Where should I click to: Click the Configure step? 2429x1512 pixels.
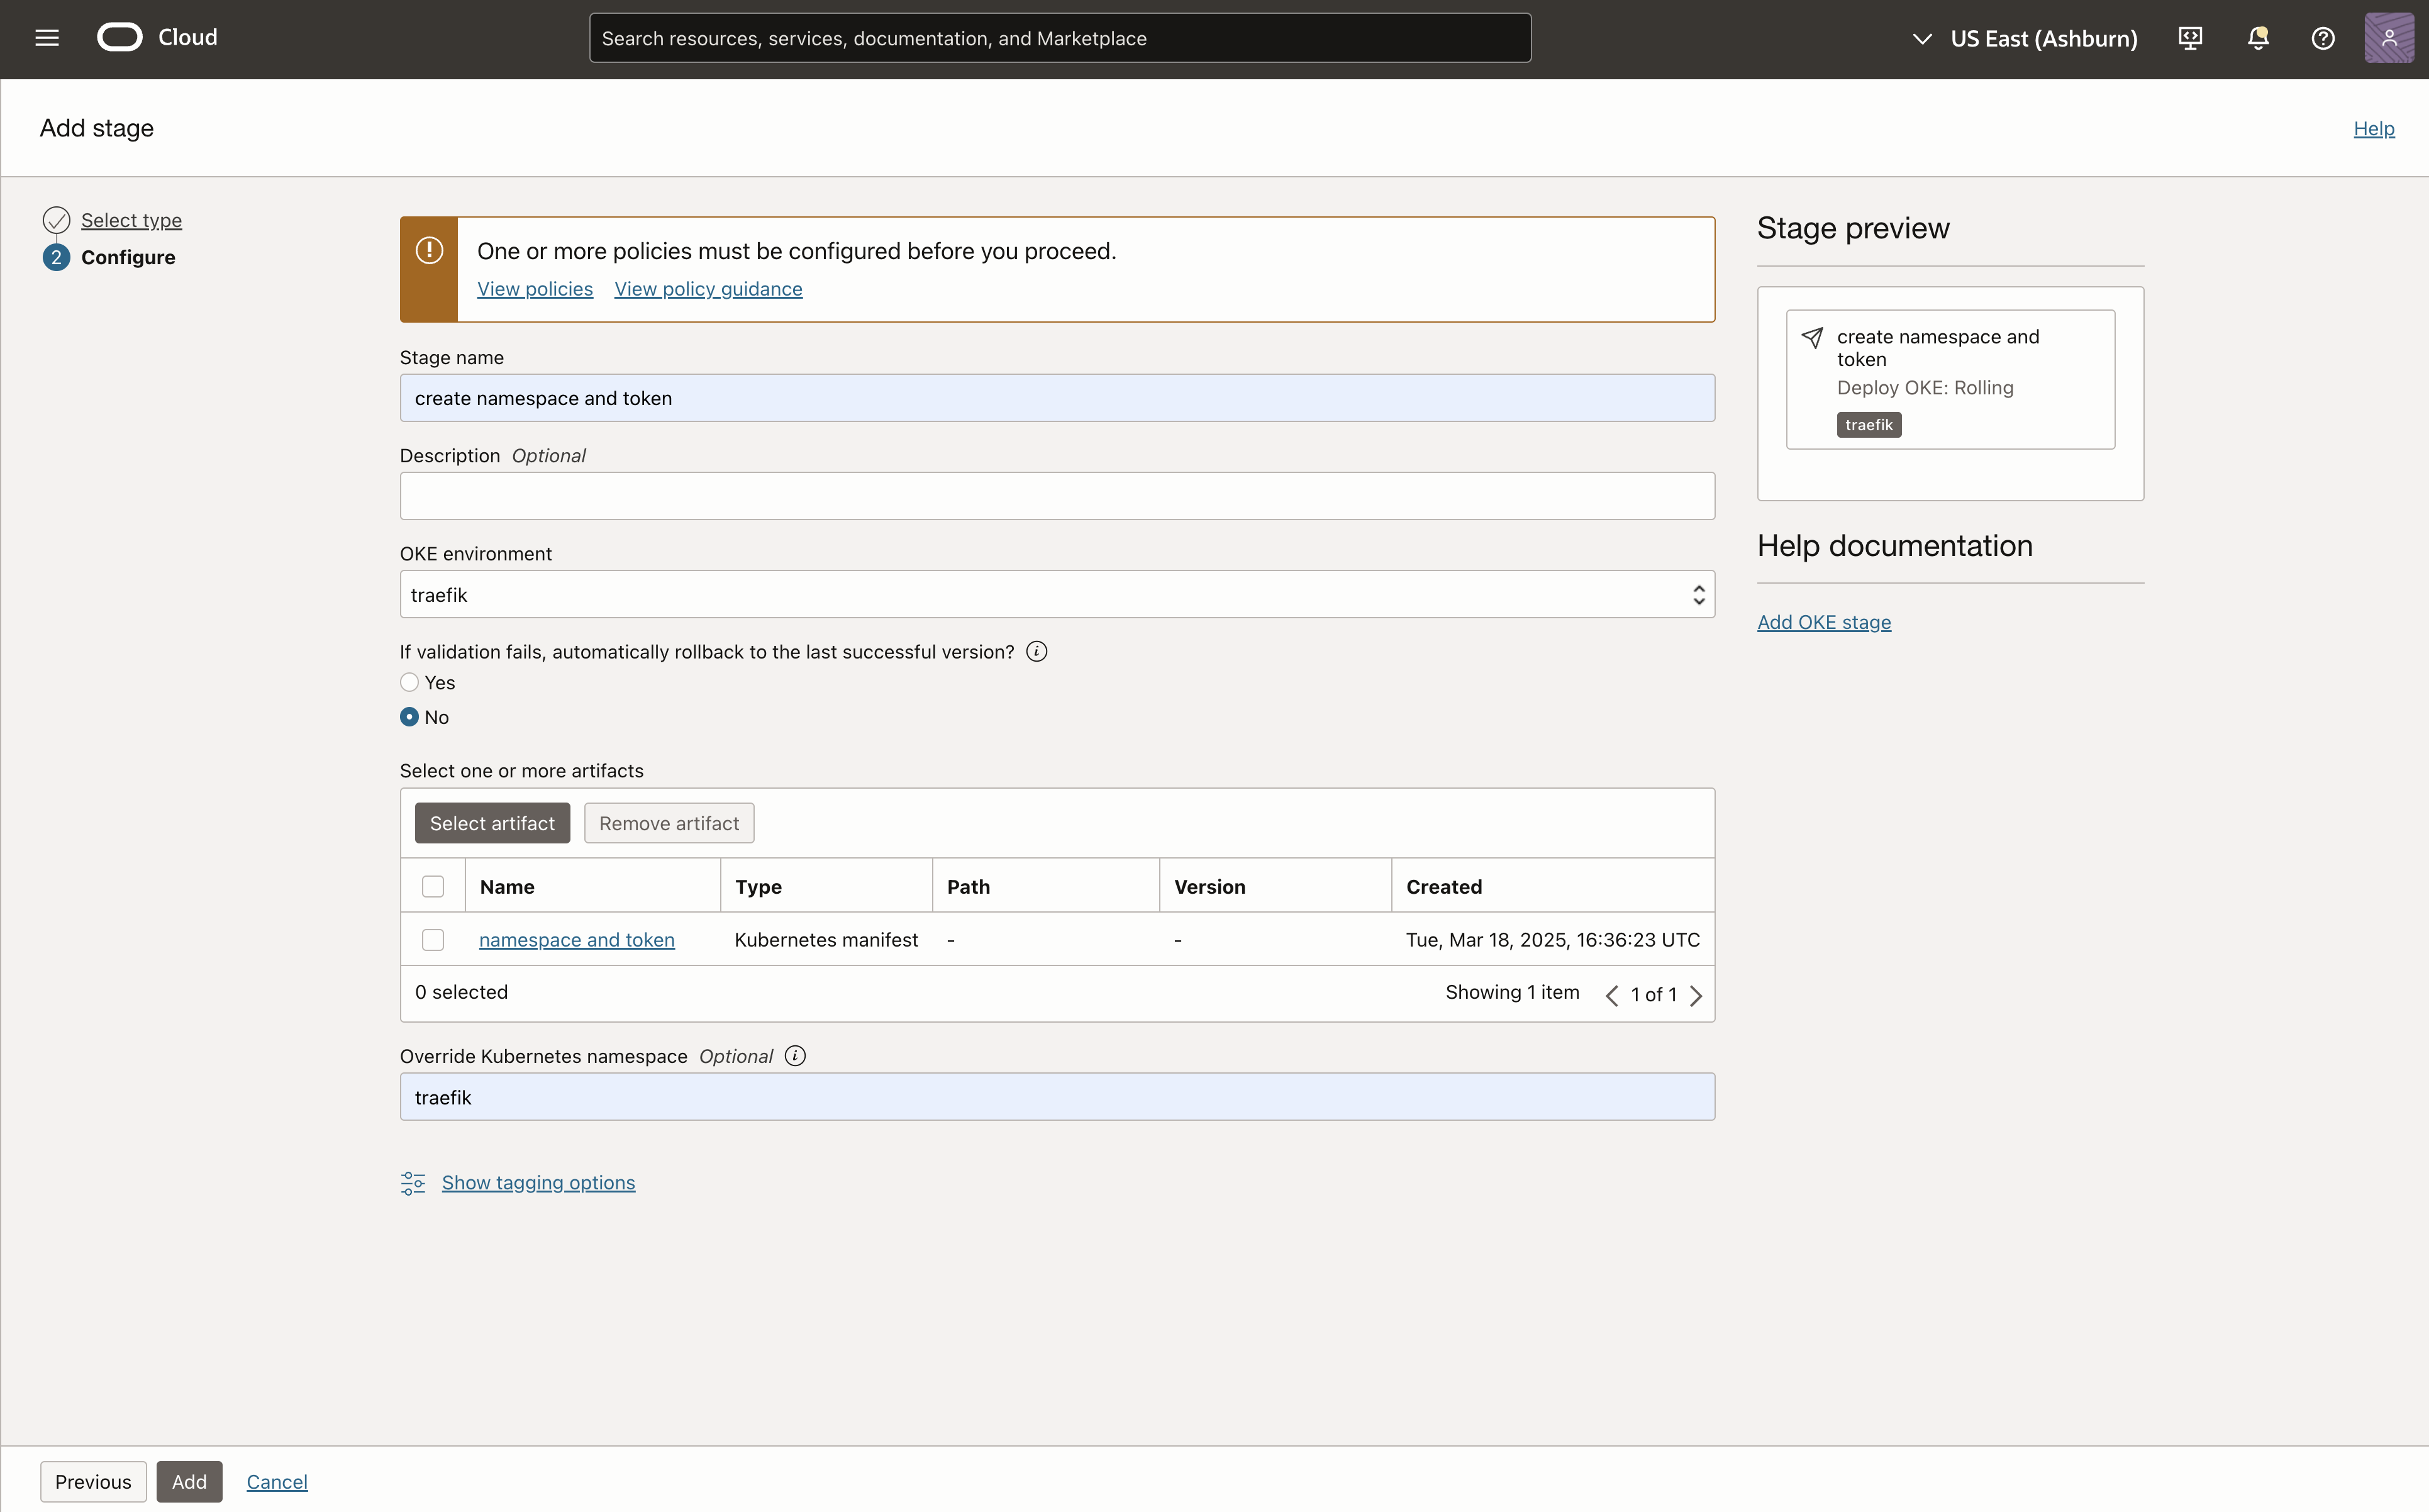pos(128,258)
